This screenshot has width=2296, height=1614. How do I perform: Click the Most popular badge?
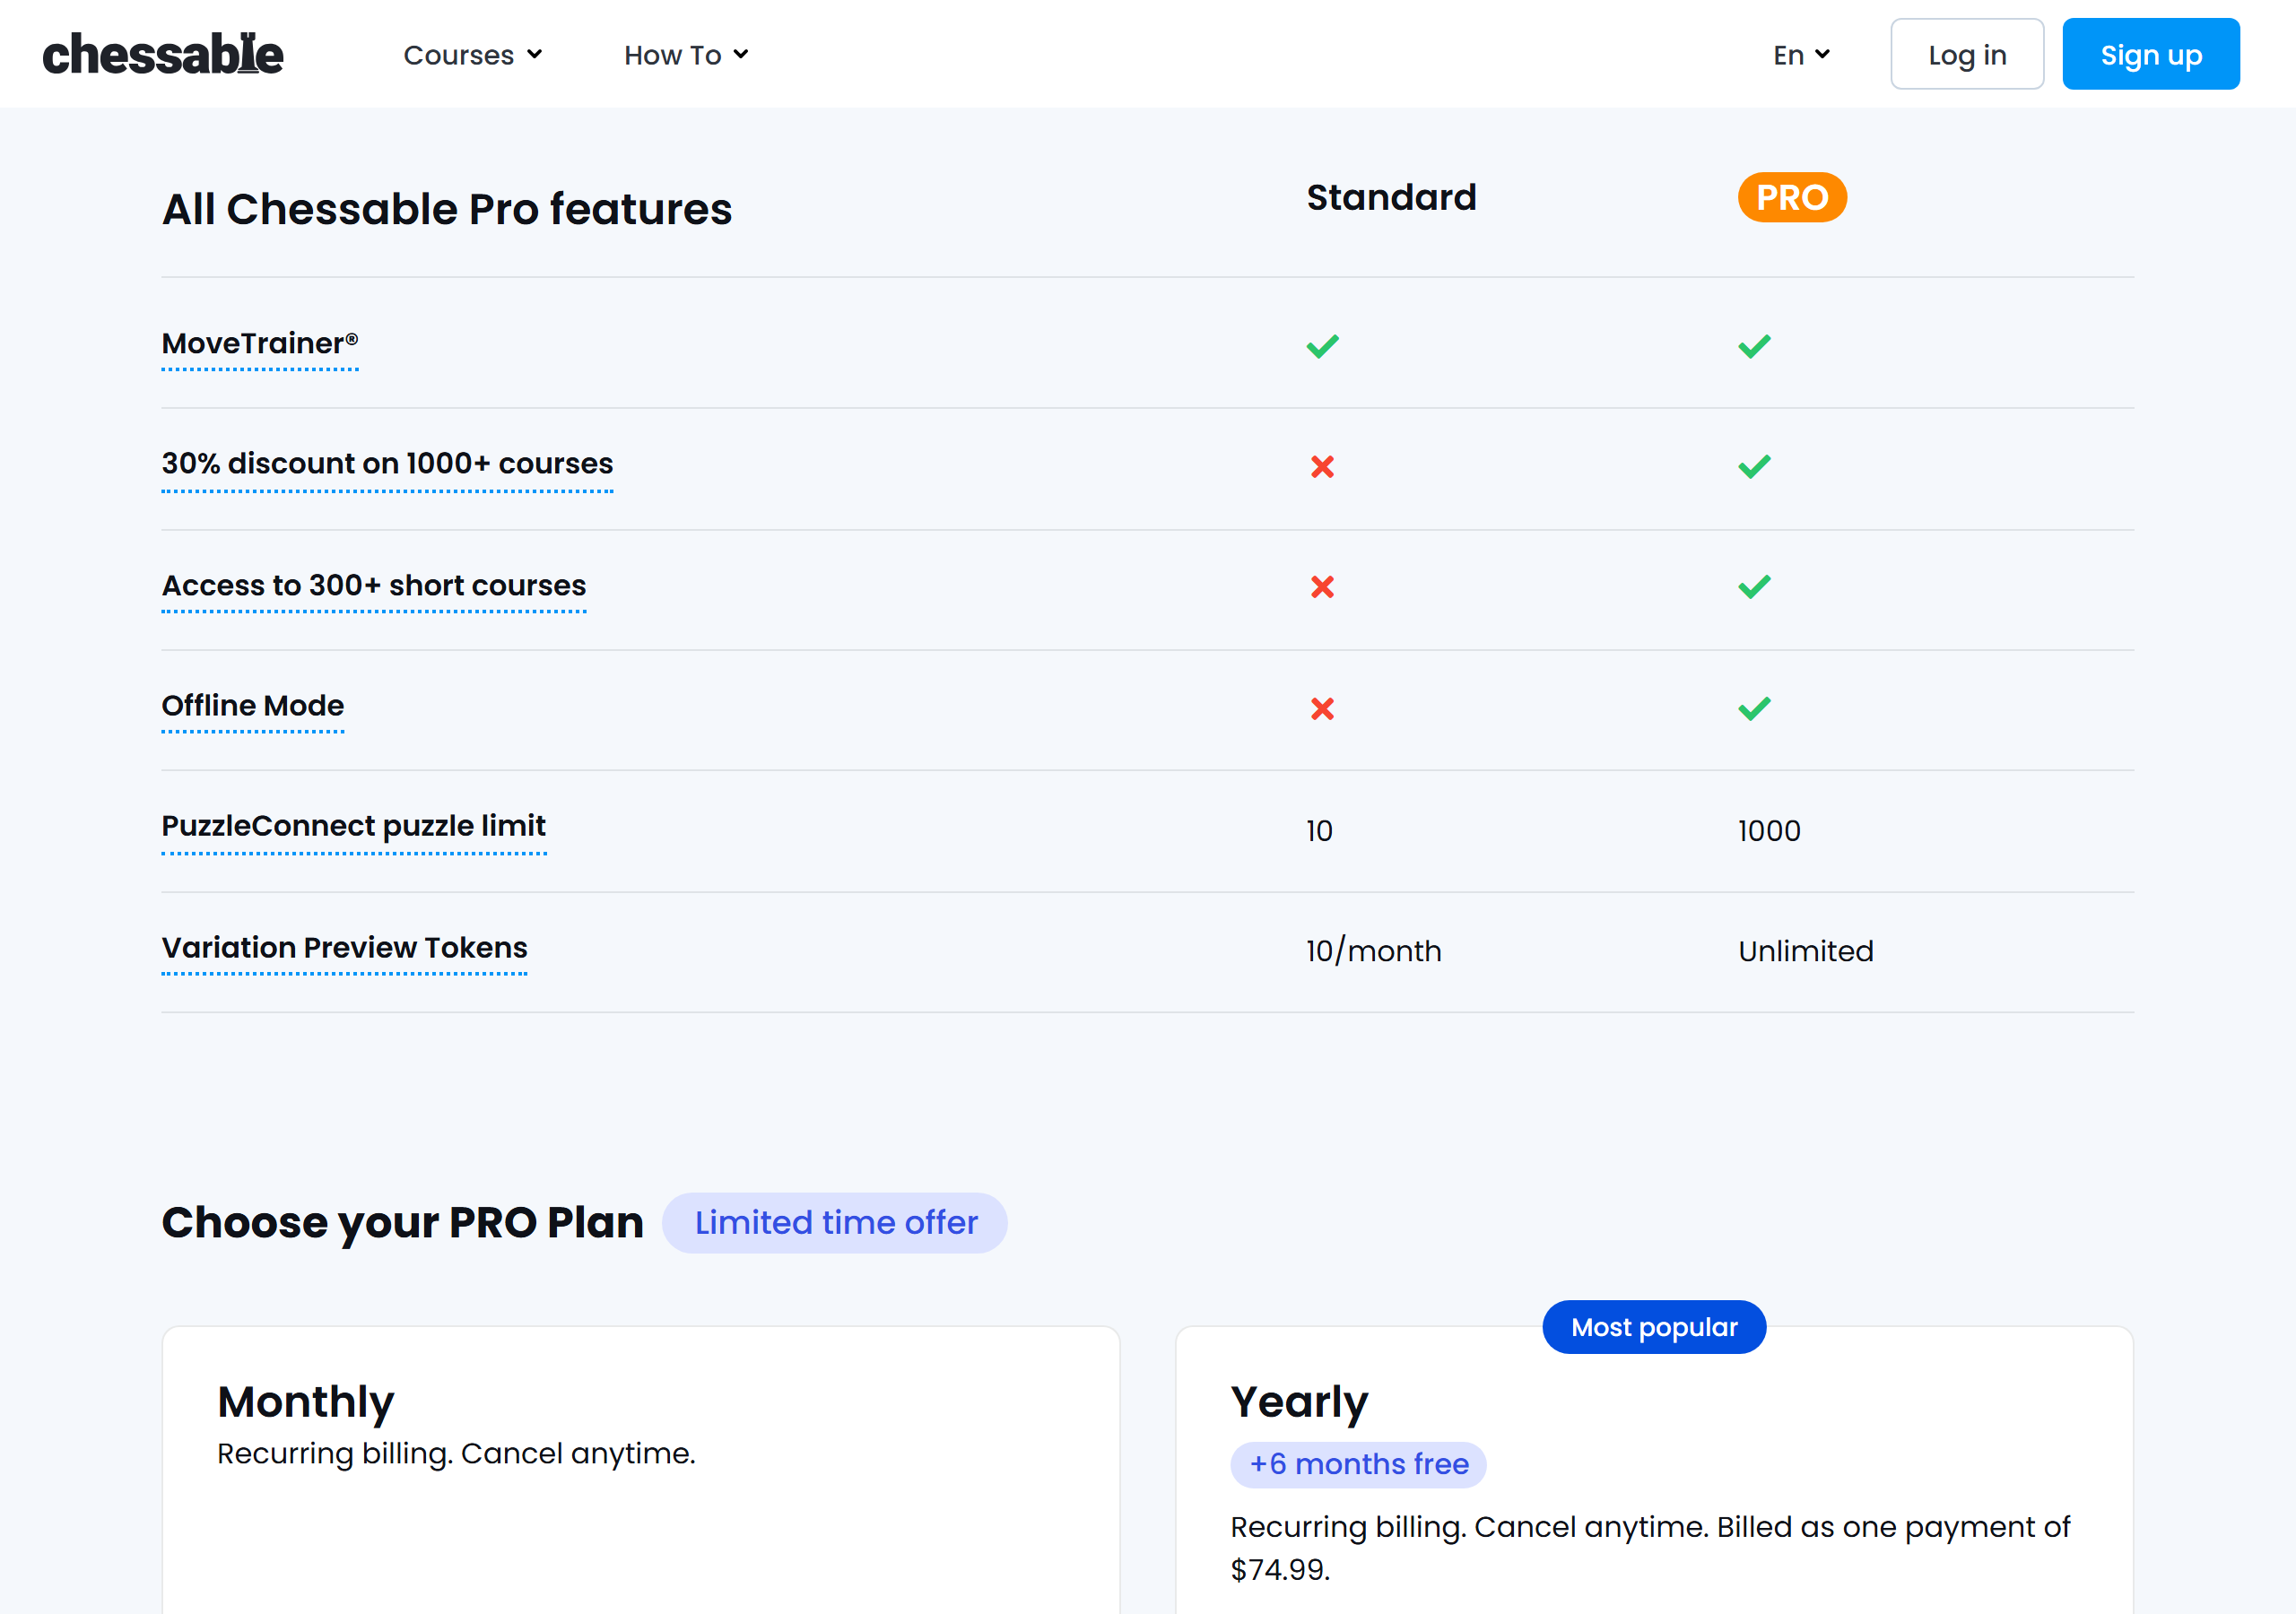[1654, 1327]
